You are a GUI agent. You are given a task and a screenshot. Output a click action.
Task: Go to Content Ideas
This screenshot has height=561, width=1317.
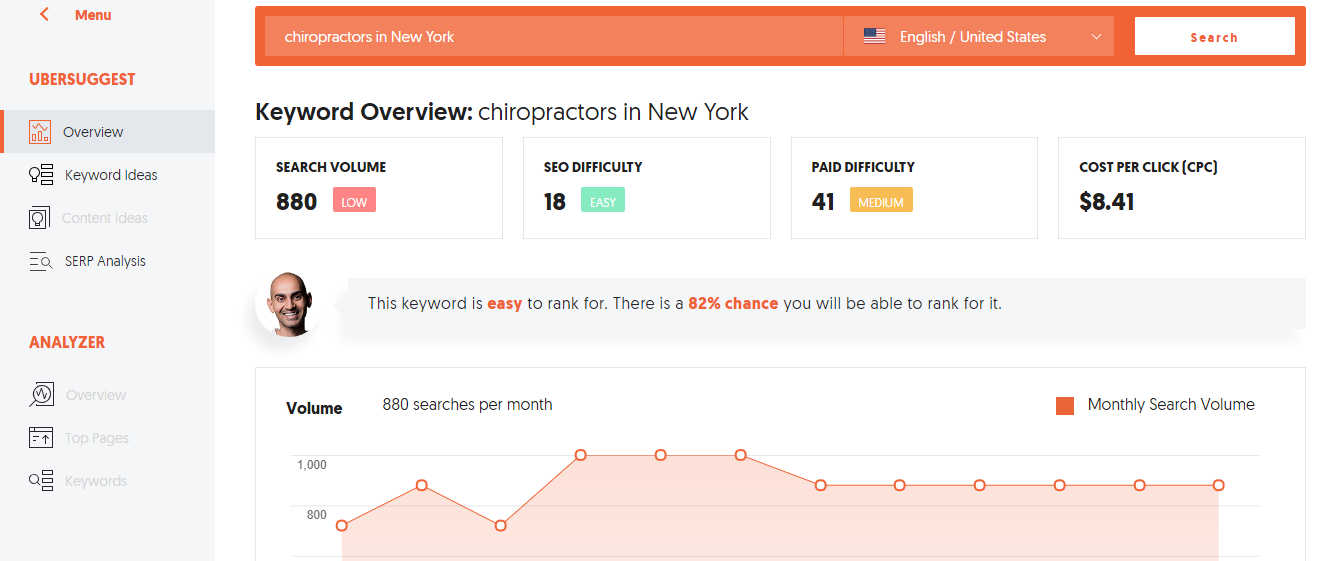tap(107, 218)
